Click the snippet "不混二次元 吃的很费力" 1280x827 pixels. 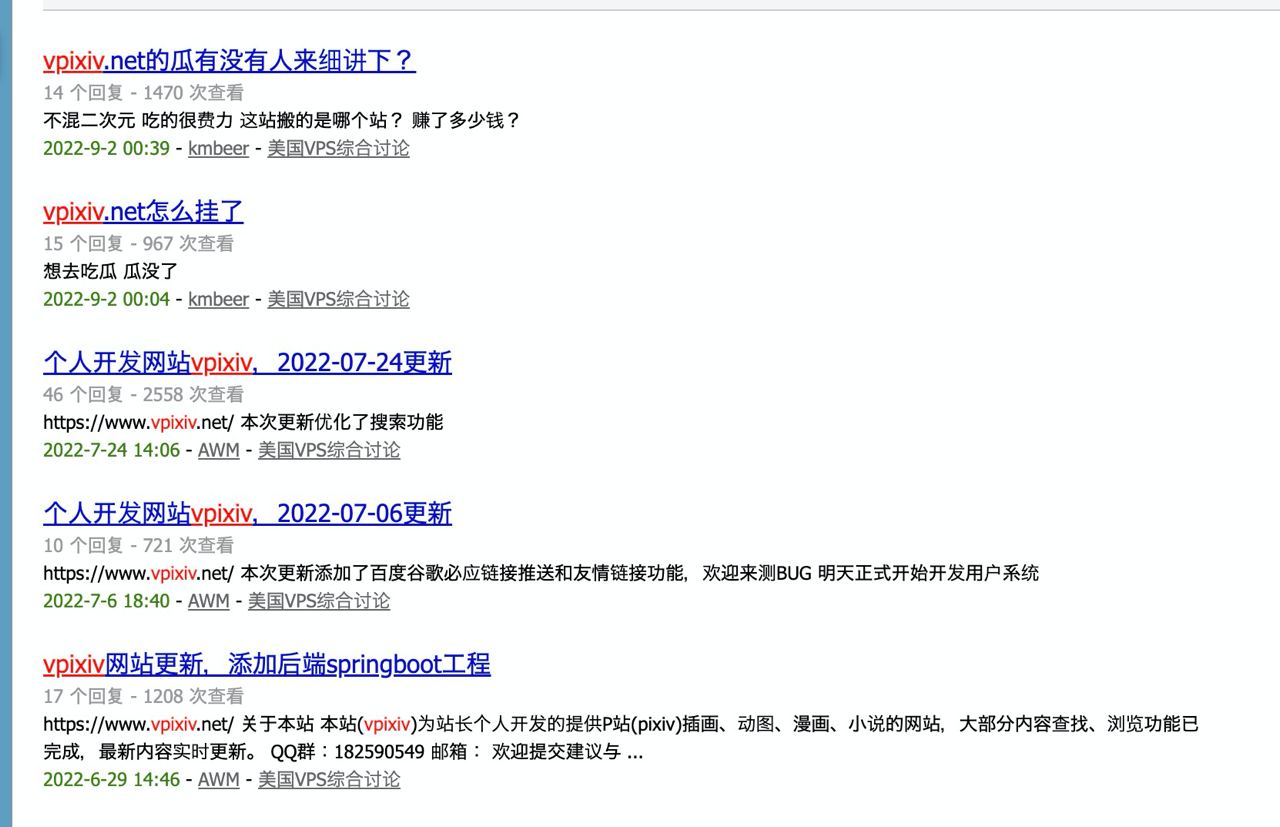coord(138,121)
